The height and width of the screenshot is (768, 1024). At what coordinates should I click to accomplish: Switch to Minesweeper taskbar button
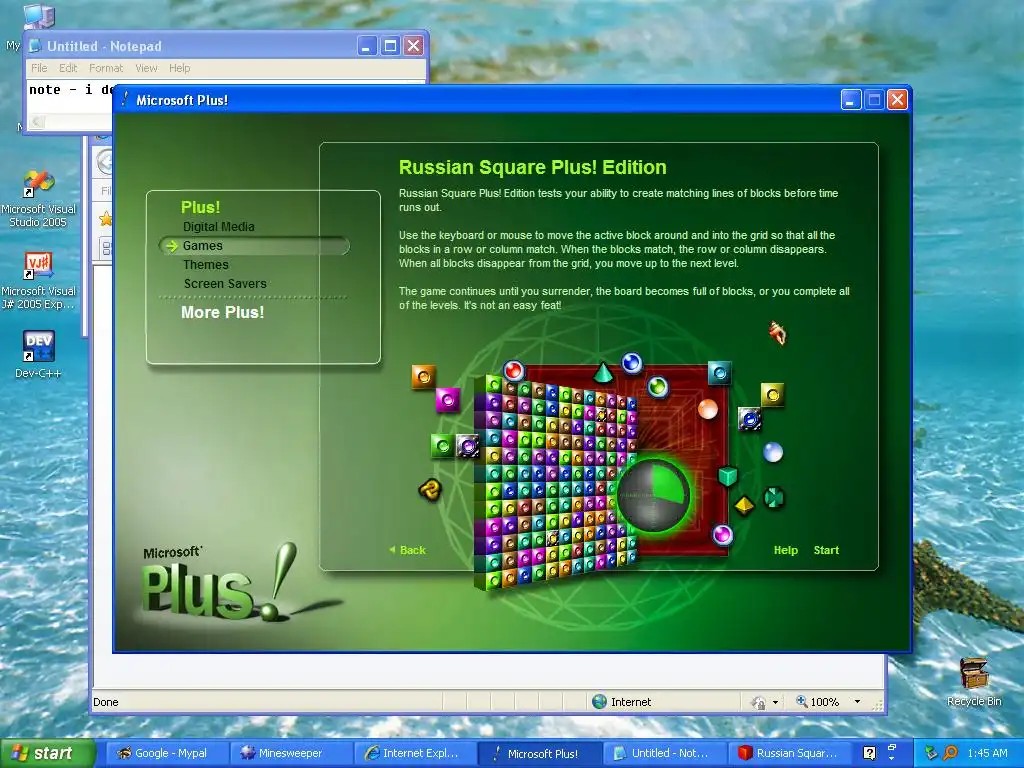click(x=291, y=753)
